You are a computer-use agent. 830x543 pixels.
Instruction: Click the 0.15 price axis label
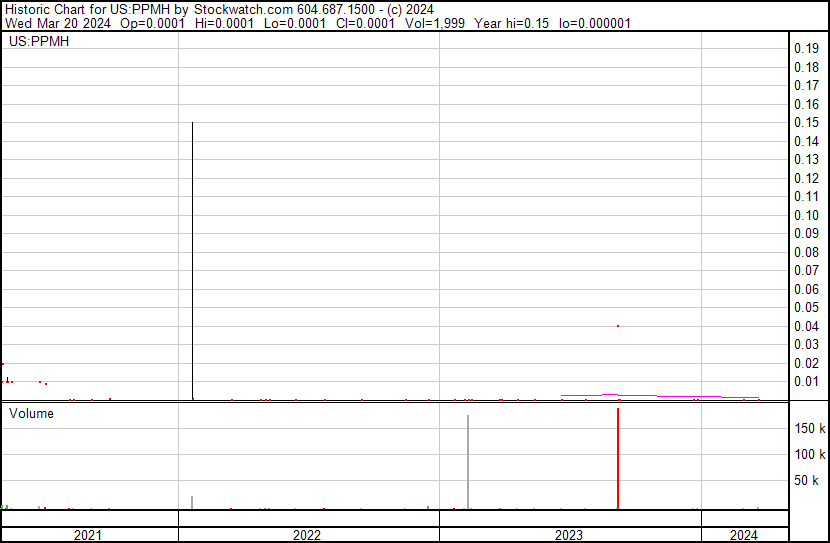(x=805, y=123)
